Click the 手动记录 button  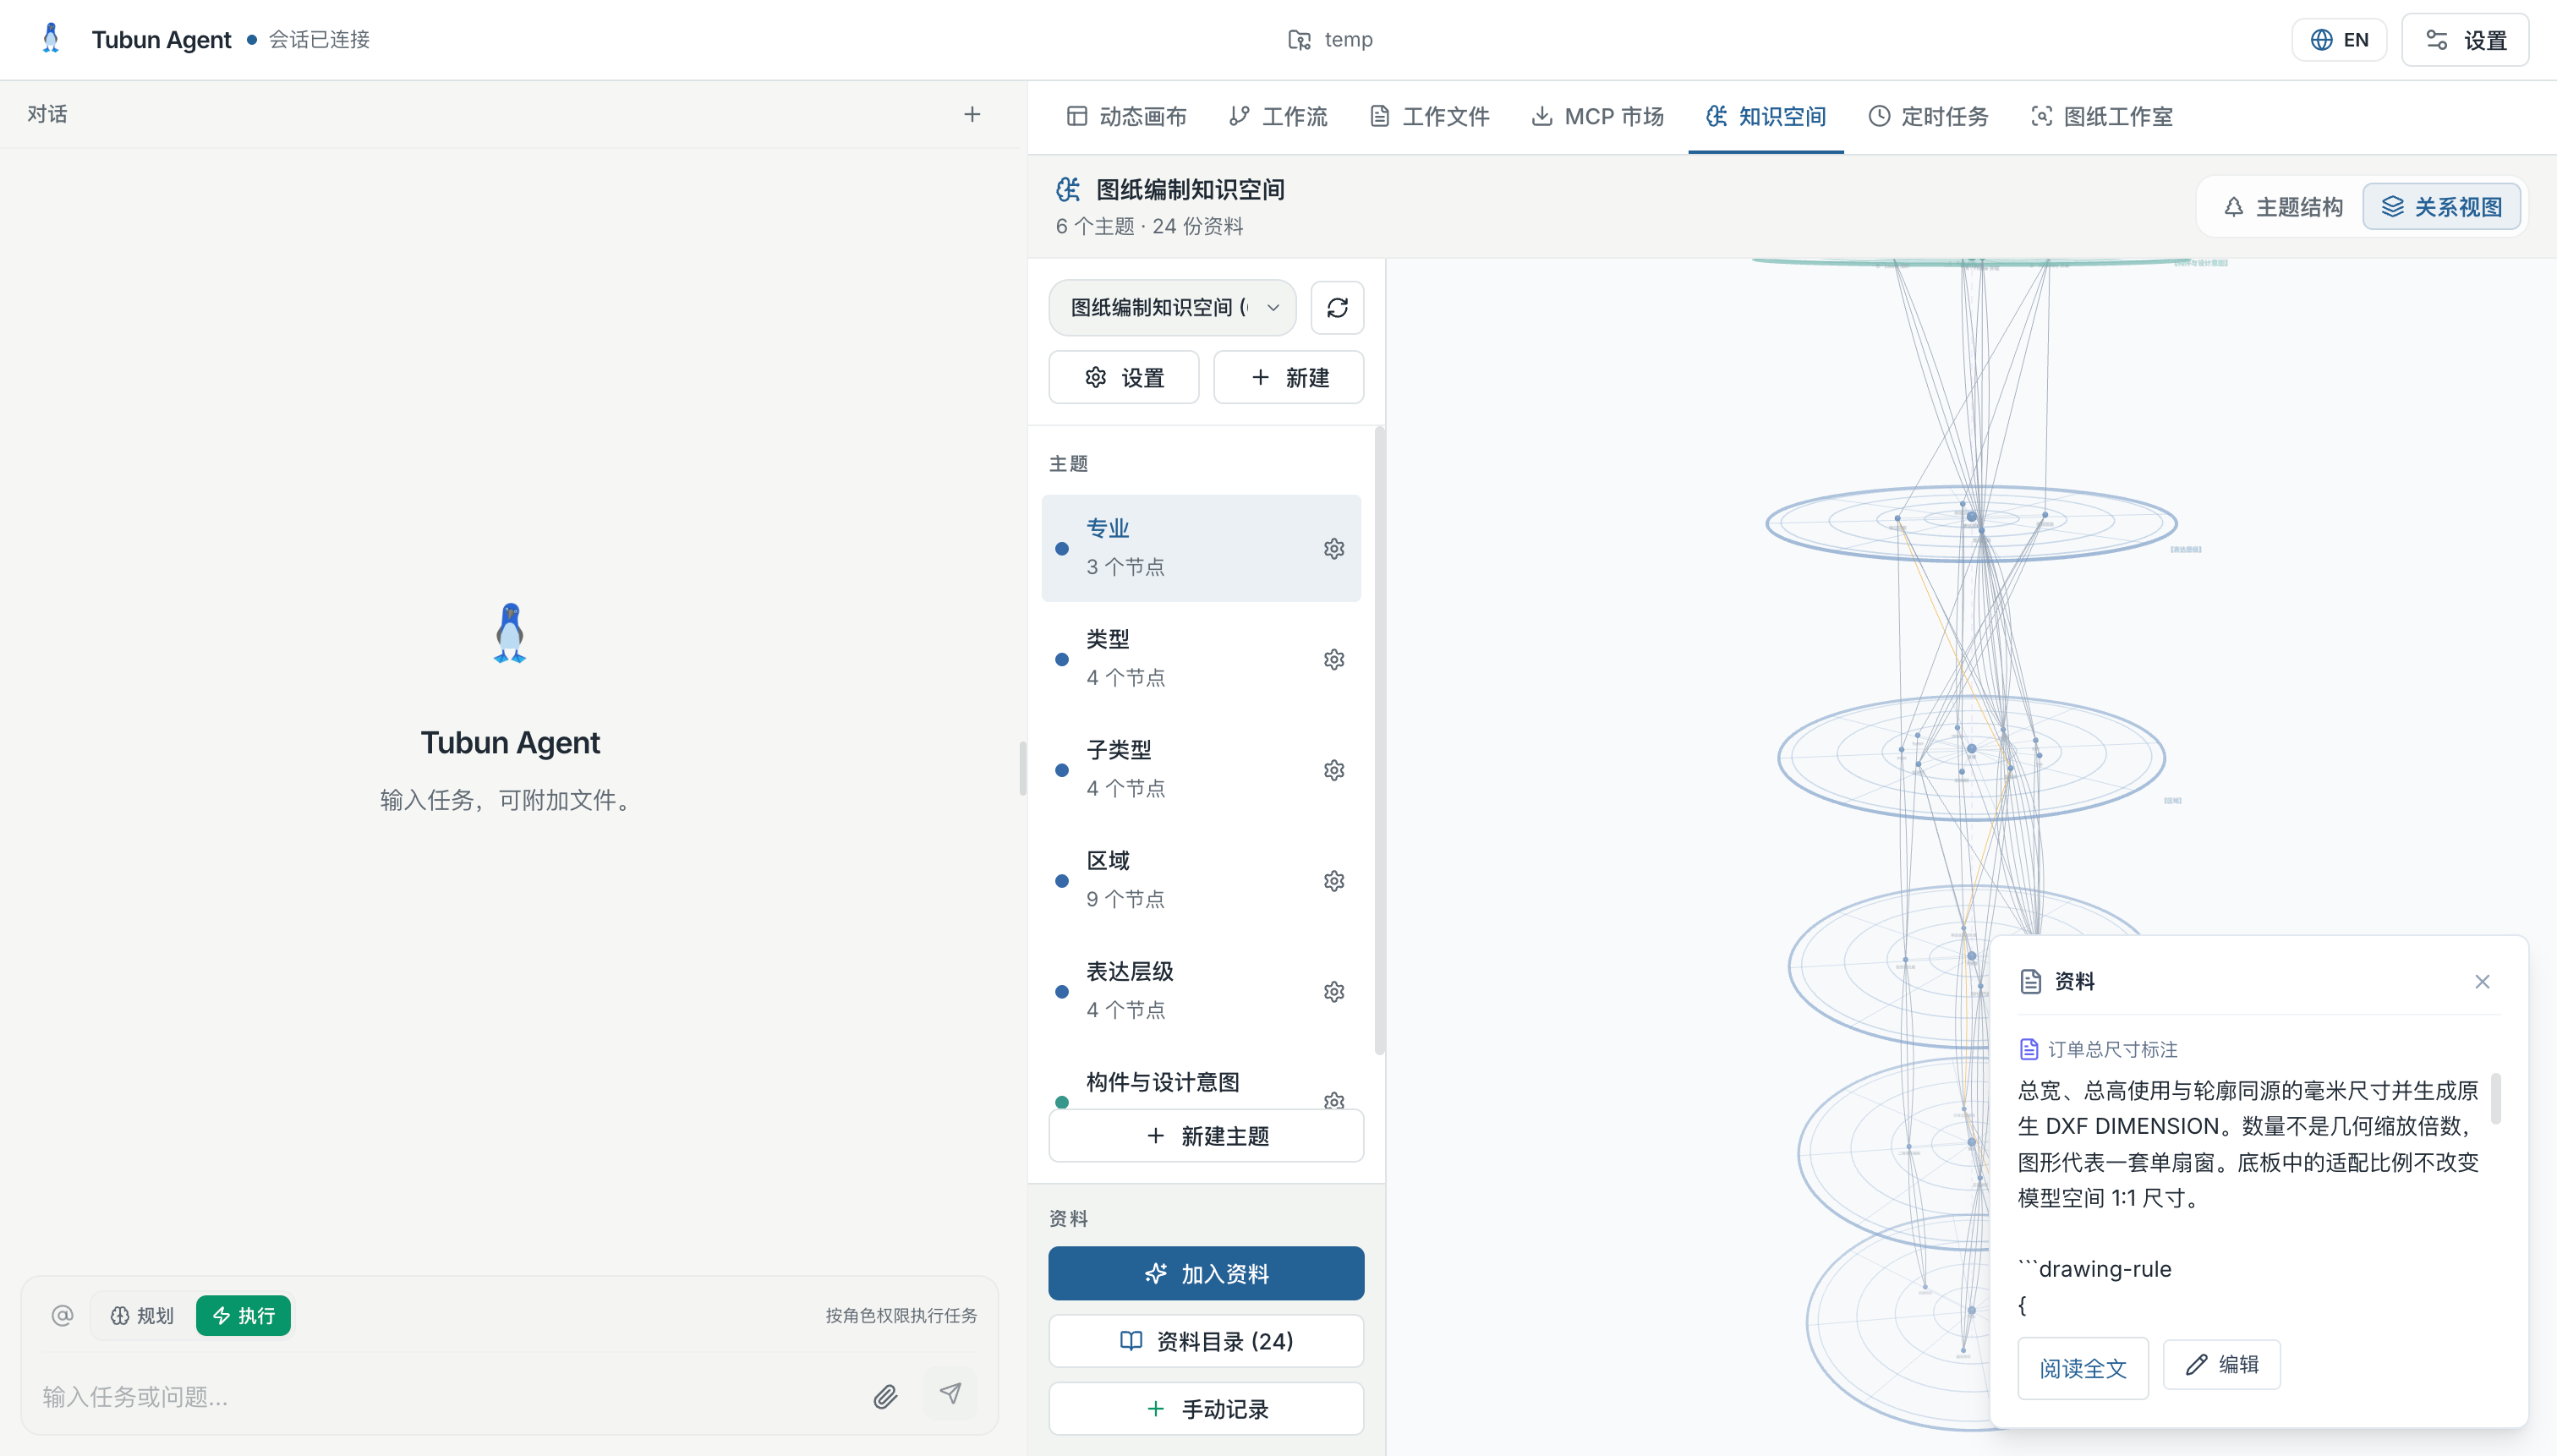tap(1206, 1409)
